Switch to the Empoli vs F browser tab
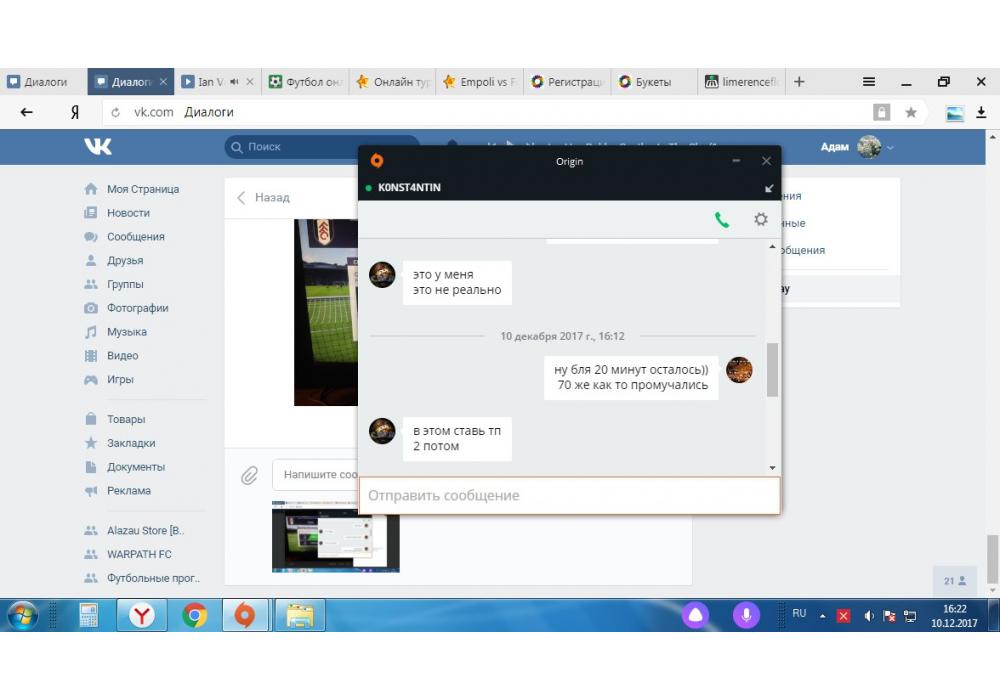Image resolution: width=1000 pixels, height=700 pixels. [480, 82]
